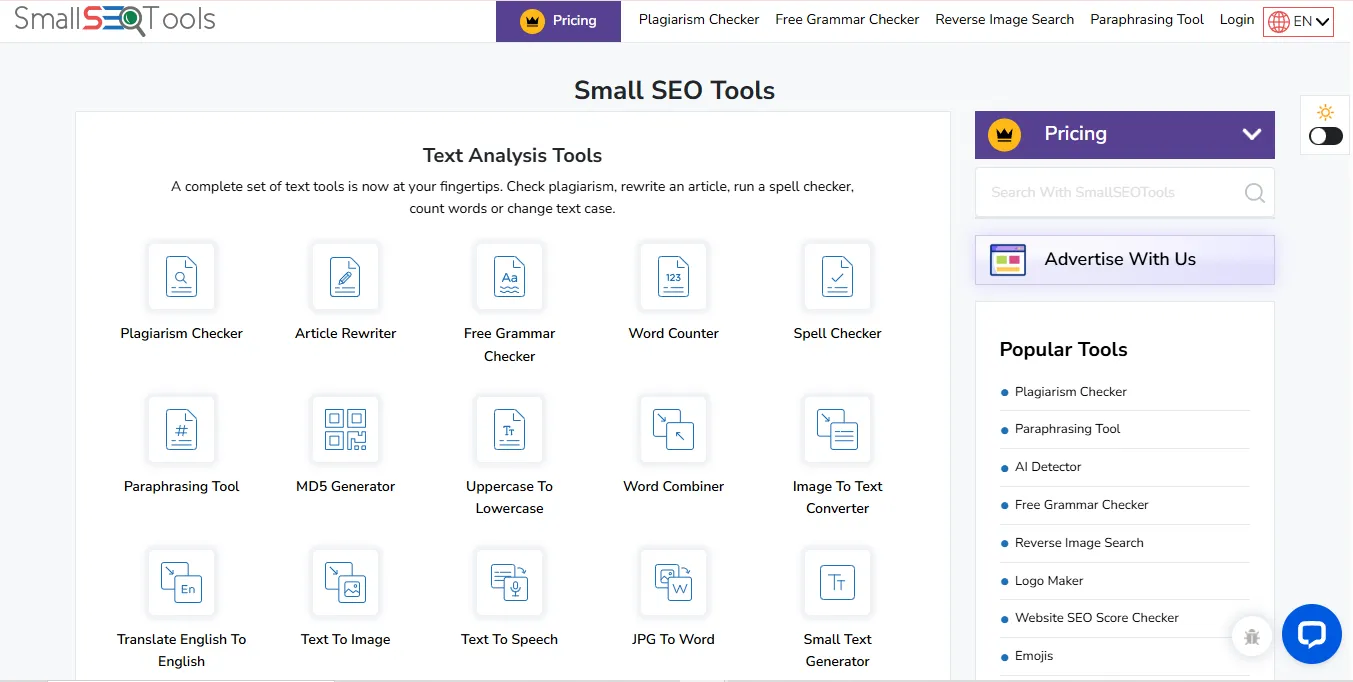This screenshot has width=1353, height=682.
Task: Select the Article Rewriter icon
Action: [345, 277]
